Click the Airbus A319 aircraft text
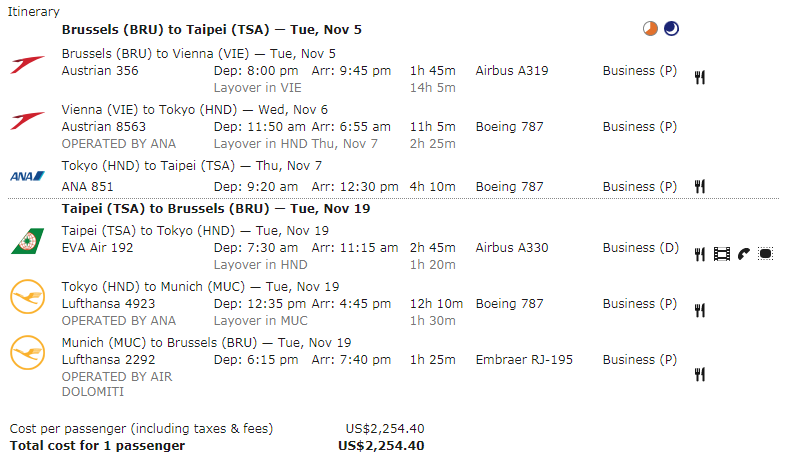The width and height of the screenshot is (789, 457). (x=512, y=71)
